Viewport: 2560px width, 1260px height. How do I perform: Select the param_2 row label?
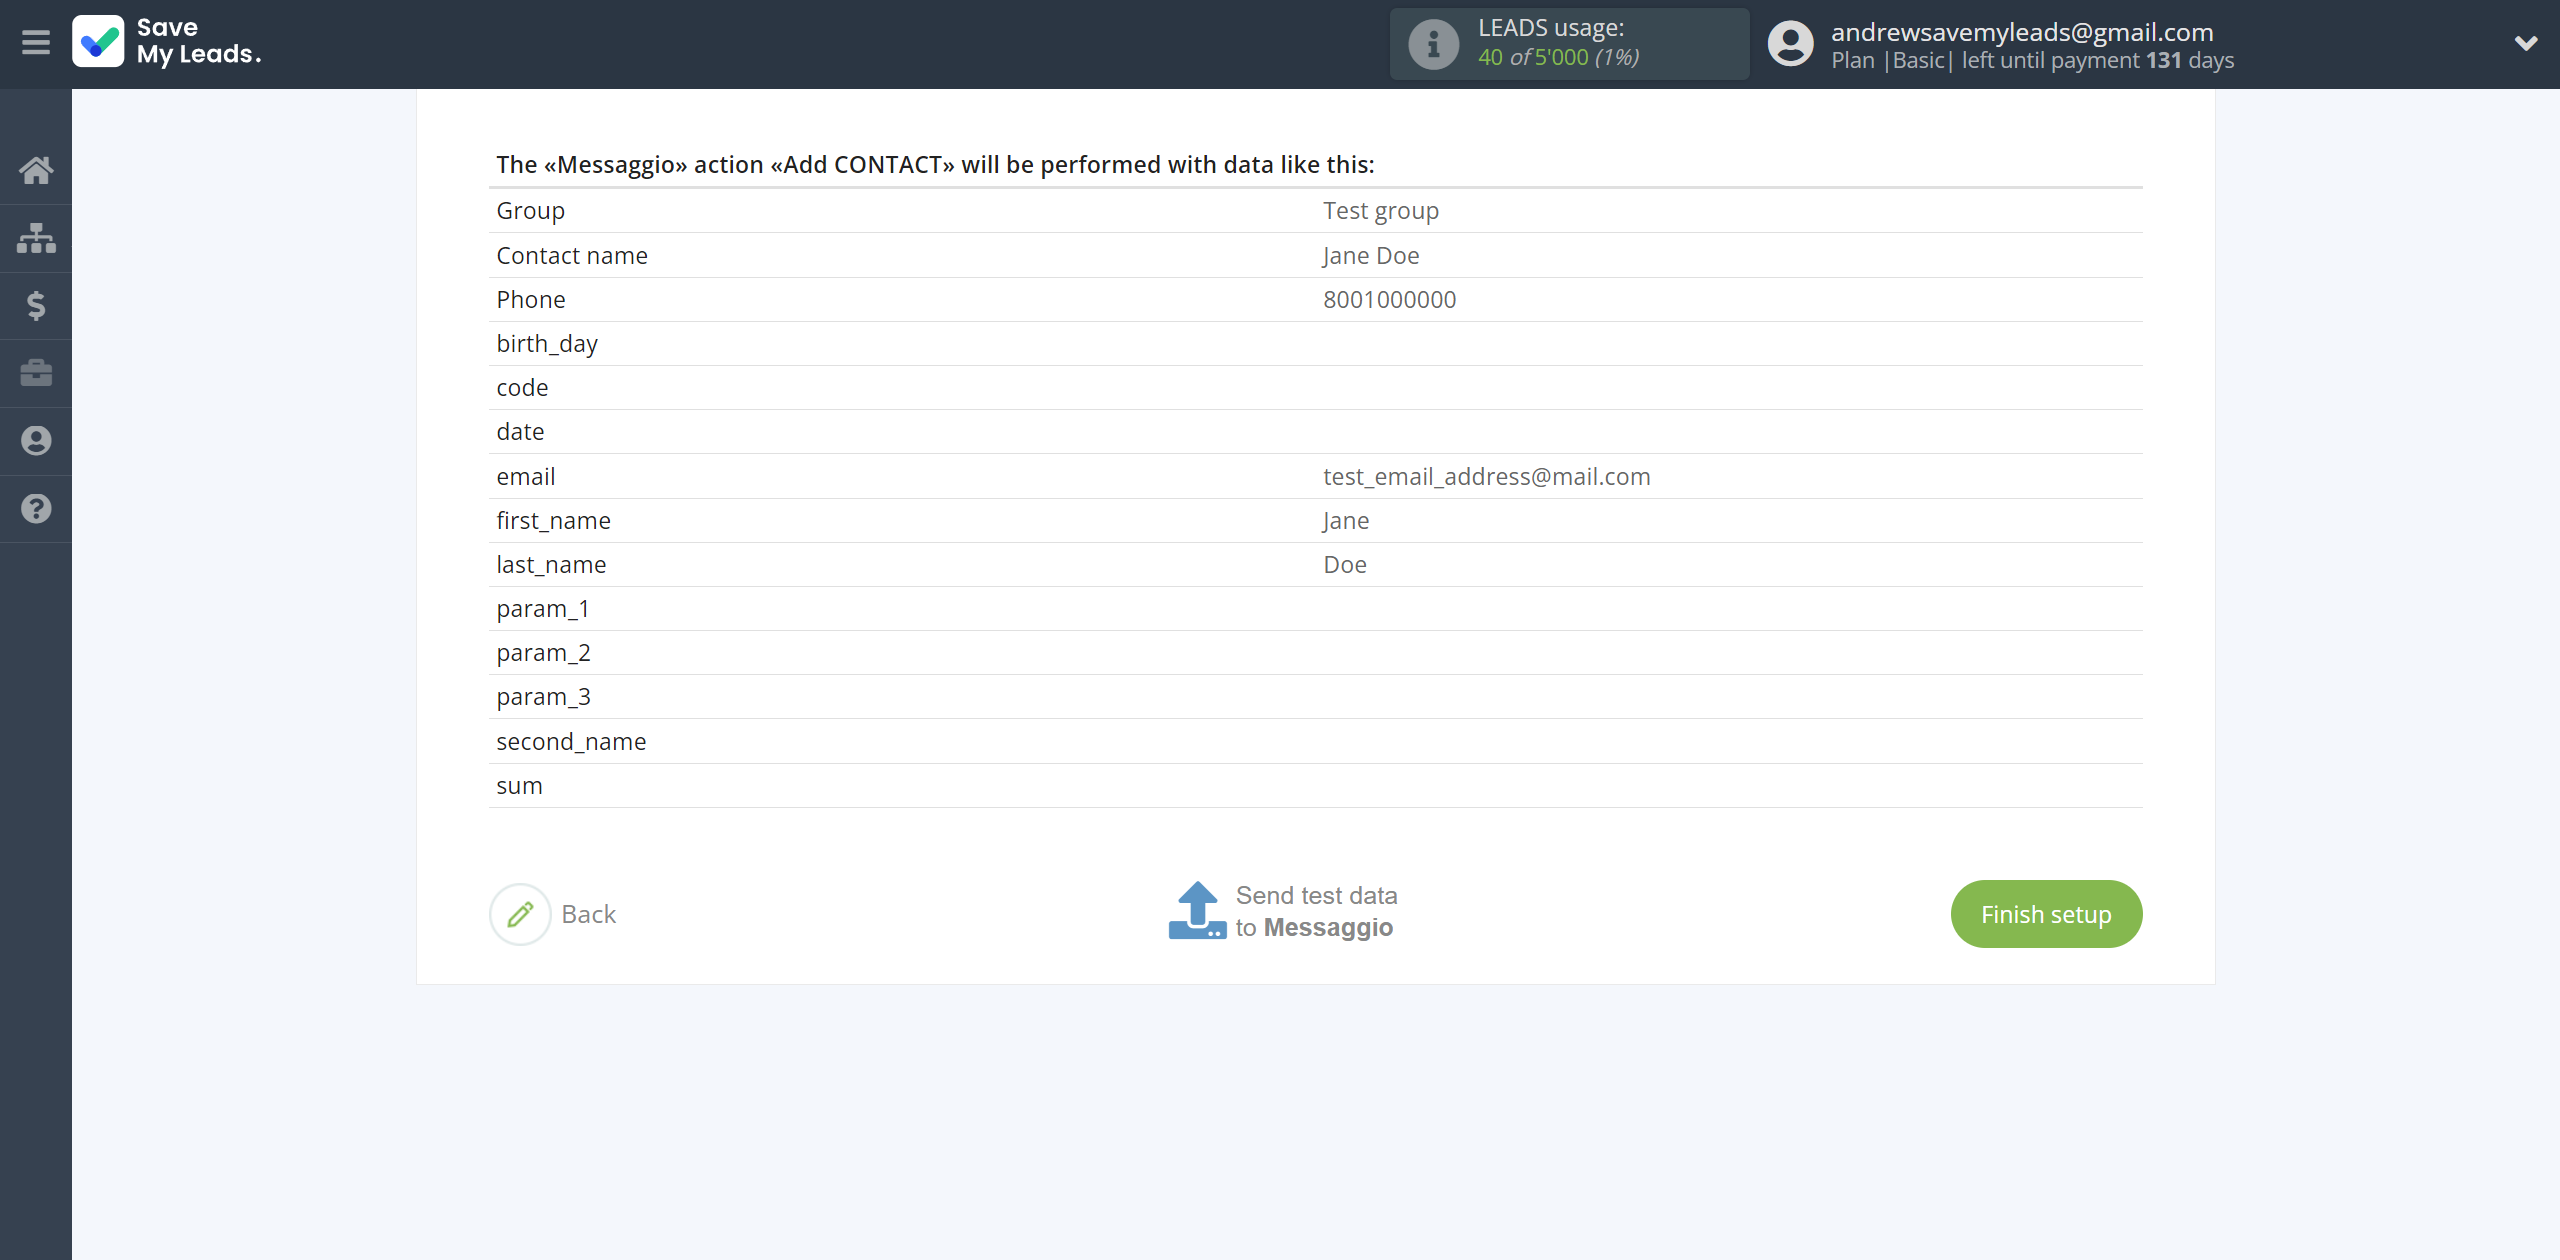coord(543,653)
